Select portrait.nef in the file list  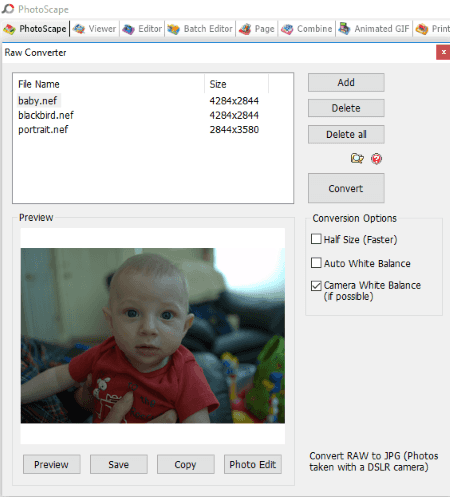pyautogui.click(x=43, y=130)
